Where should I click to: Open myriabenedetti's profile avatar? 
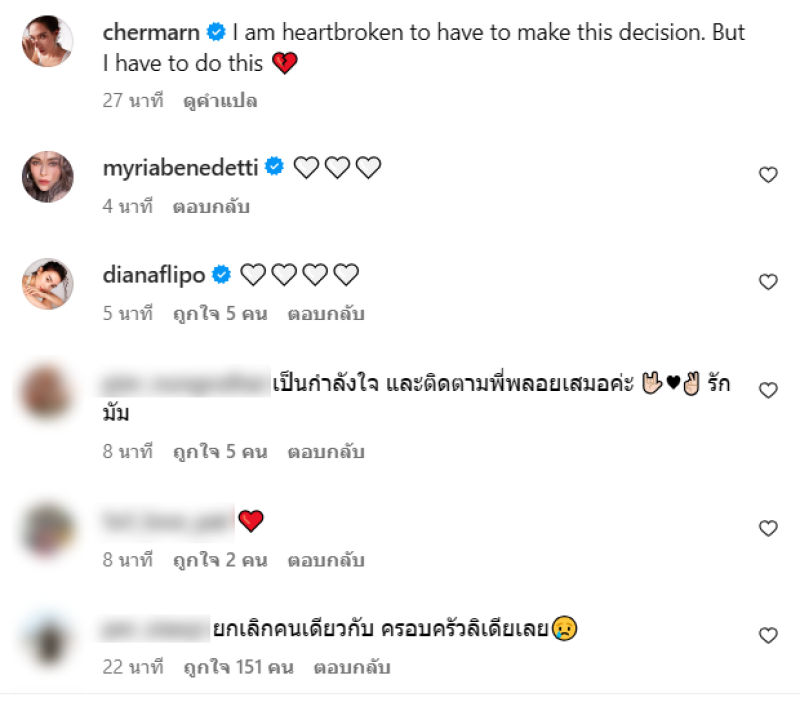pyautogui.click(x=47, y=177)
